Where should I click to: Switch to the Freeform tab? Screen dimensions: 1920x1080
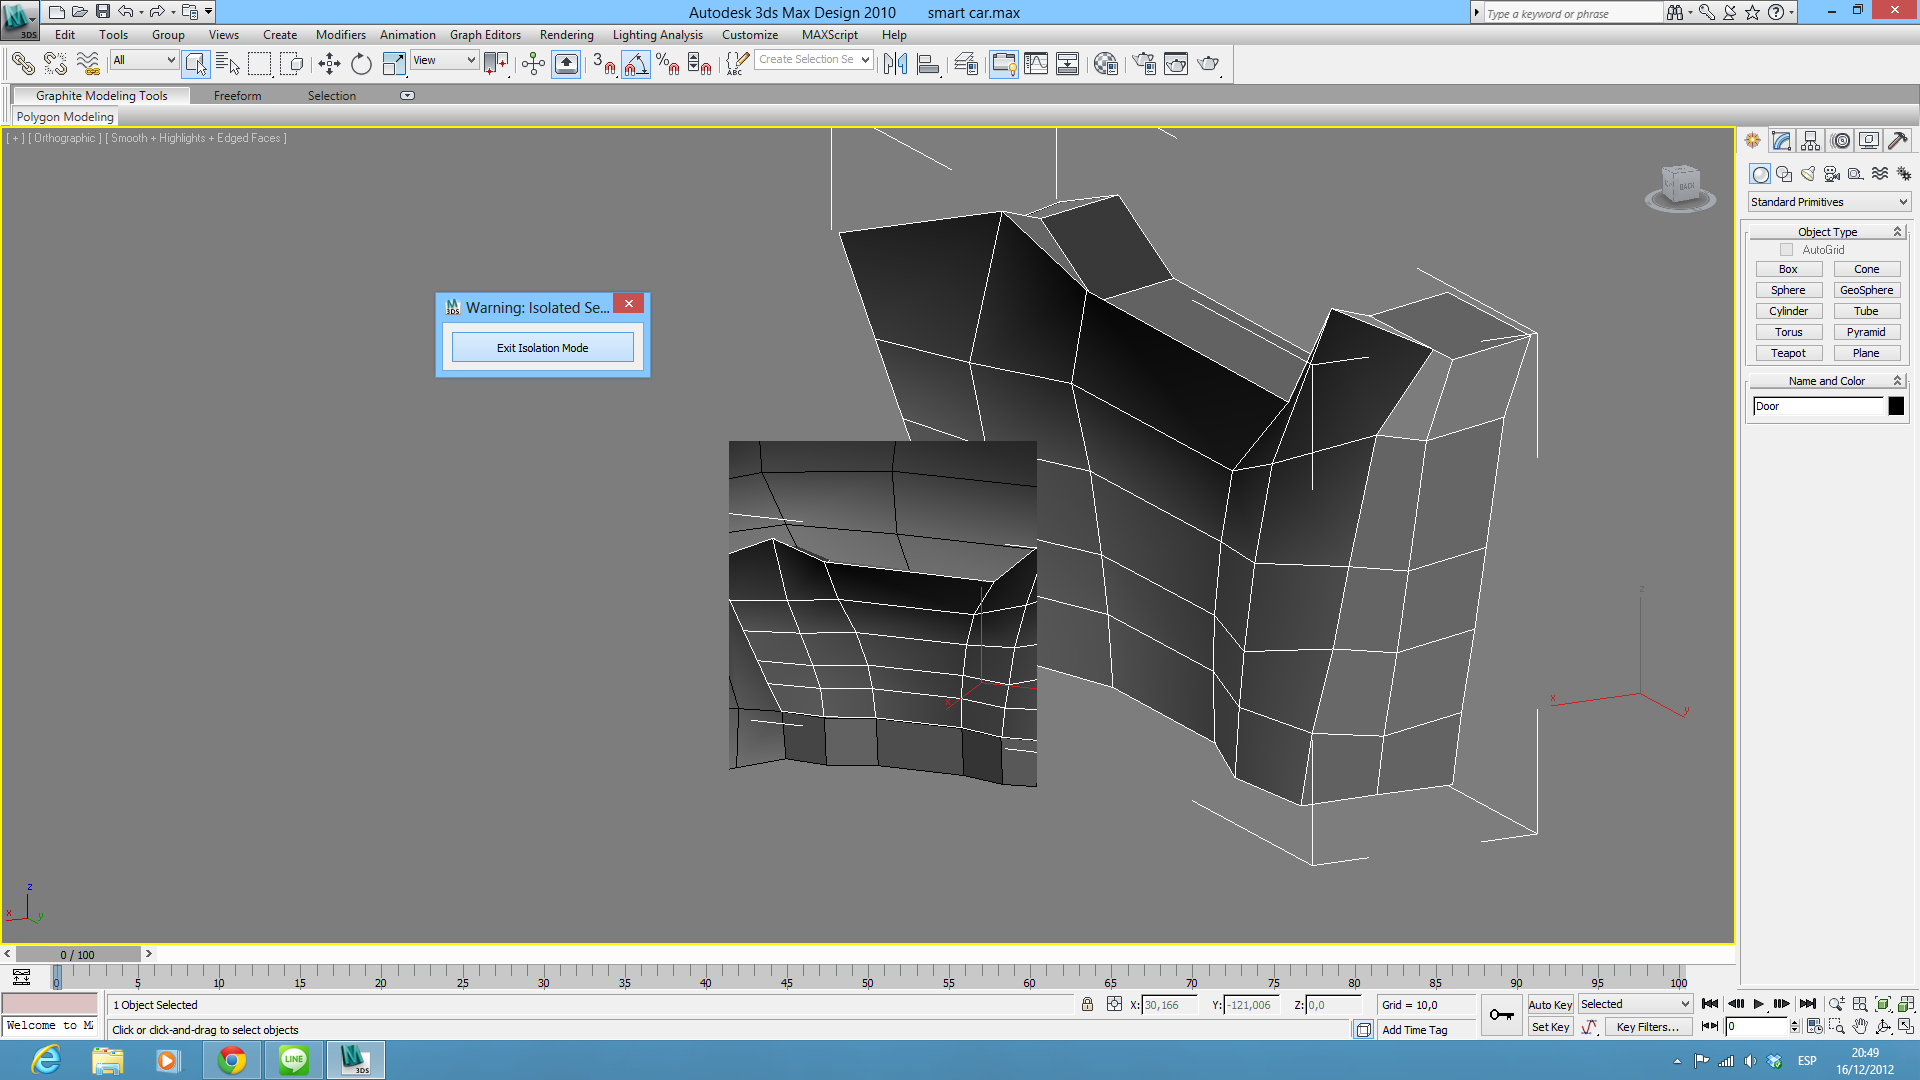click(x=237, y=96)
